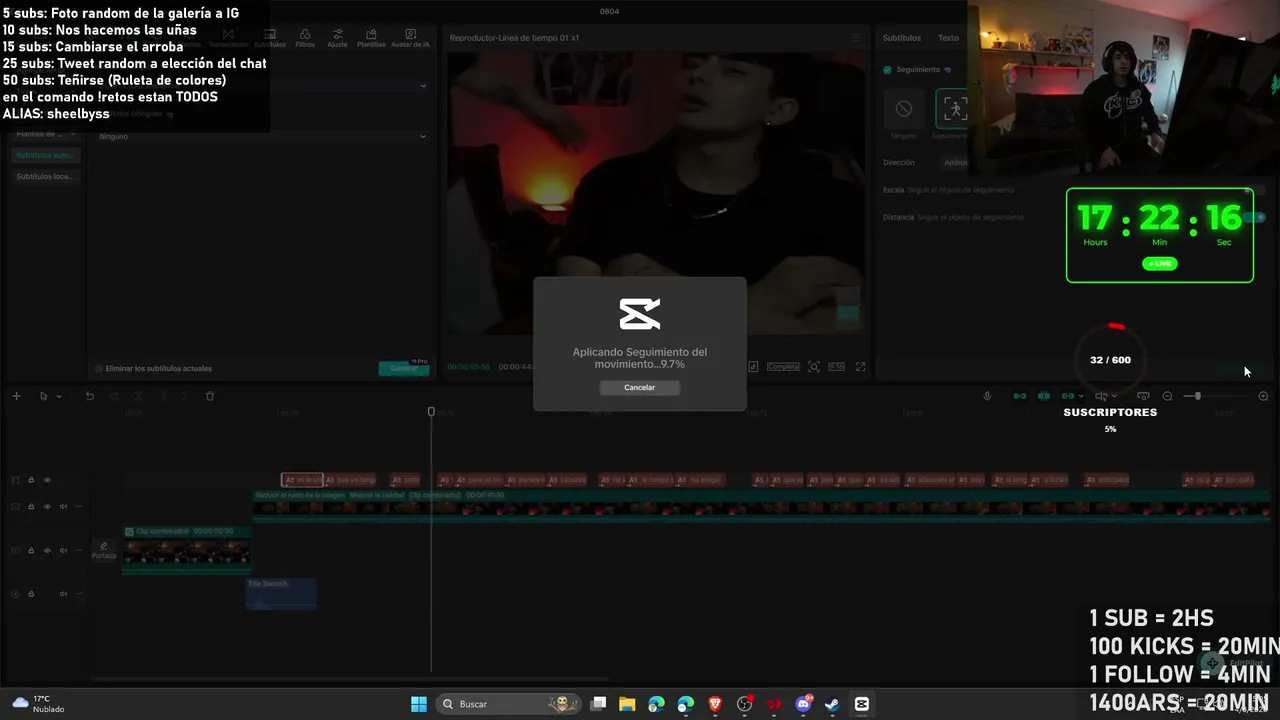This screenshot has width=1280, height=720.
Task: Start voice recording with microphone icon
Action: [987, 397]
